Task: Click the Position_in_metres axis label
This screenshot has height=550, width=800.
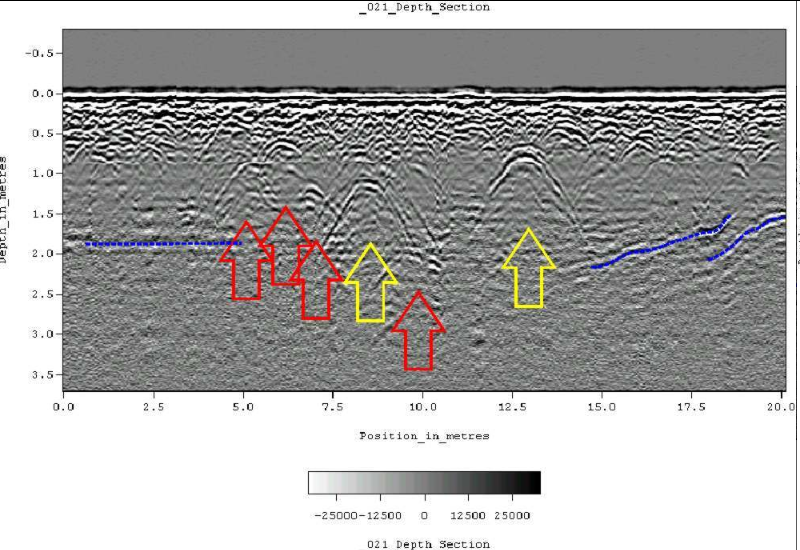Action: click(424, 436)
